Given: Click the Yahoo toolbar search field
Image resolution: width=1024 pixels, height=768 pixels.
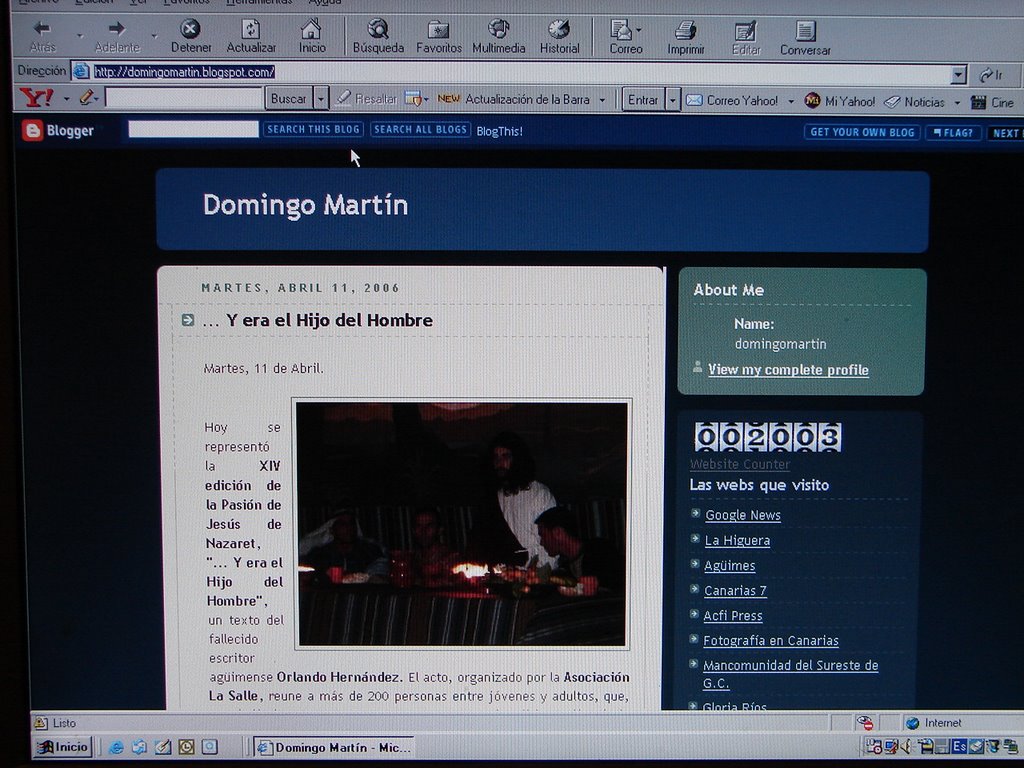Looking at the screenshot, I should tap(184, 98).
